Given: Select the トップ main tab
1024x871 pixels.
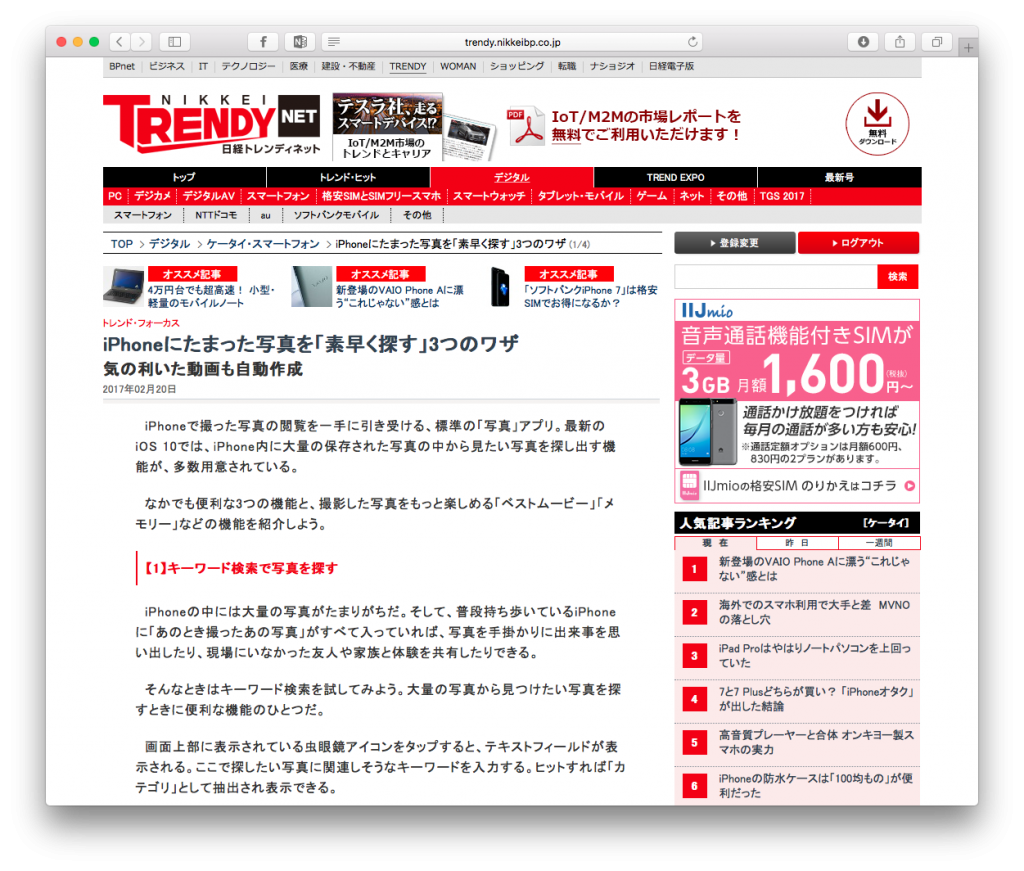Looking at the screenshot, I should (184, 177).
